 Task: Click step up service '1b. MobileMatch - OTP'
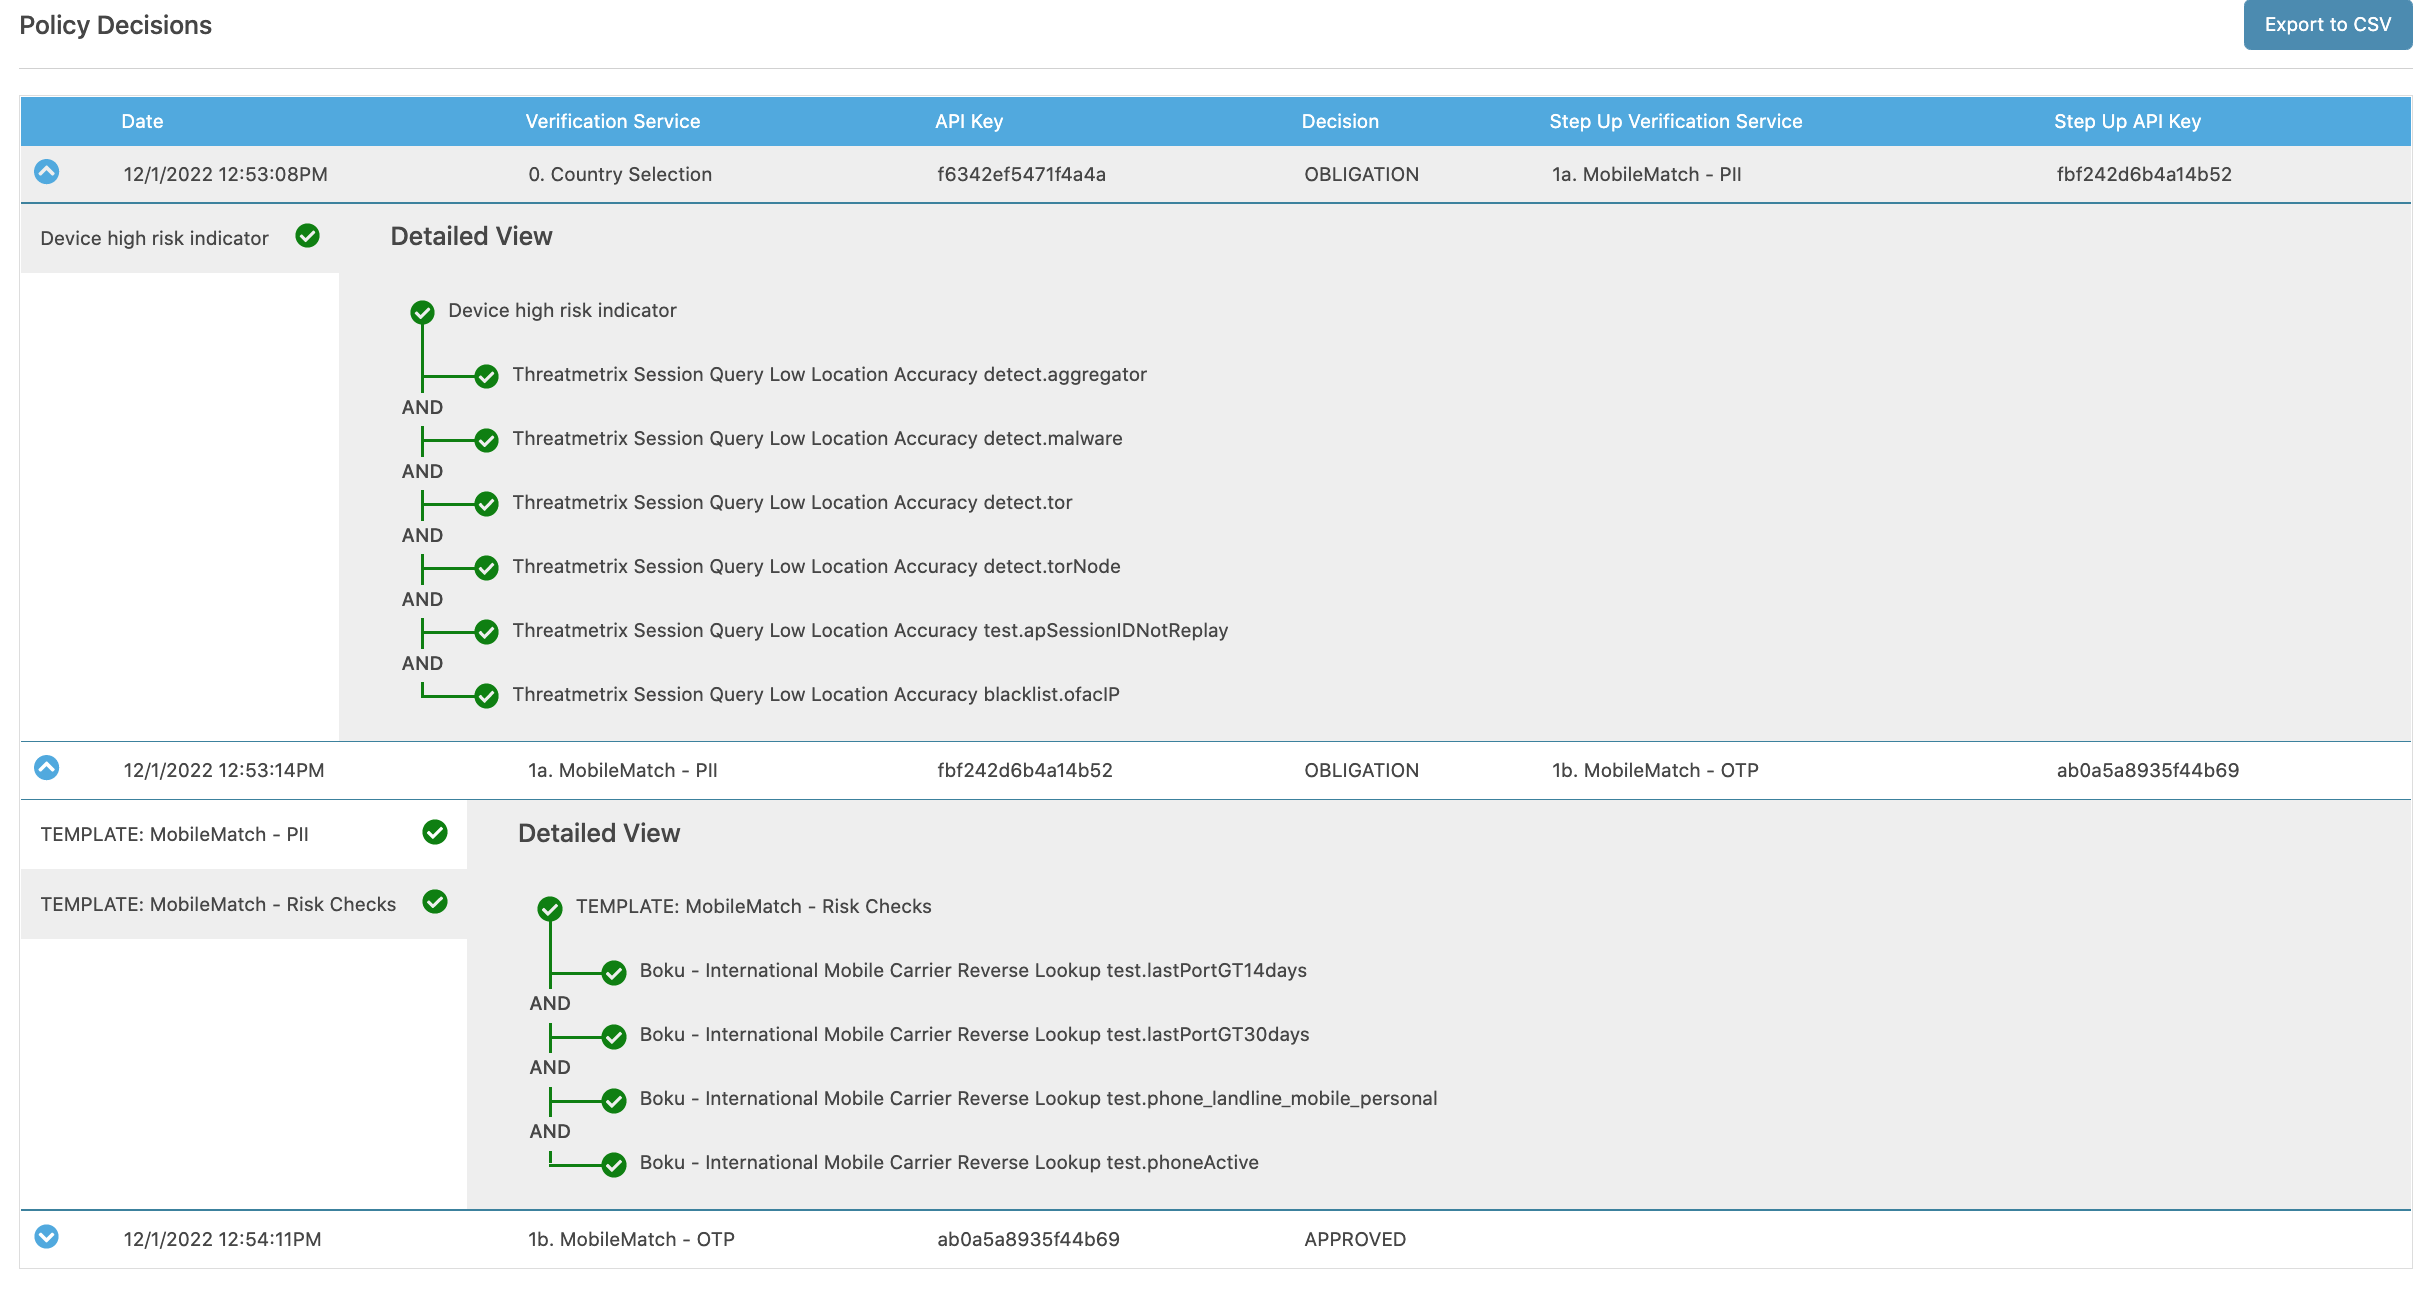click(x=1655, y=770)
